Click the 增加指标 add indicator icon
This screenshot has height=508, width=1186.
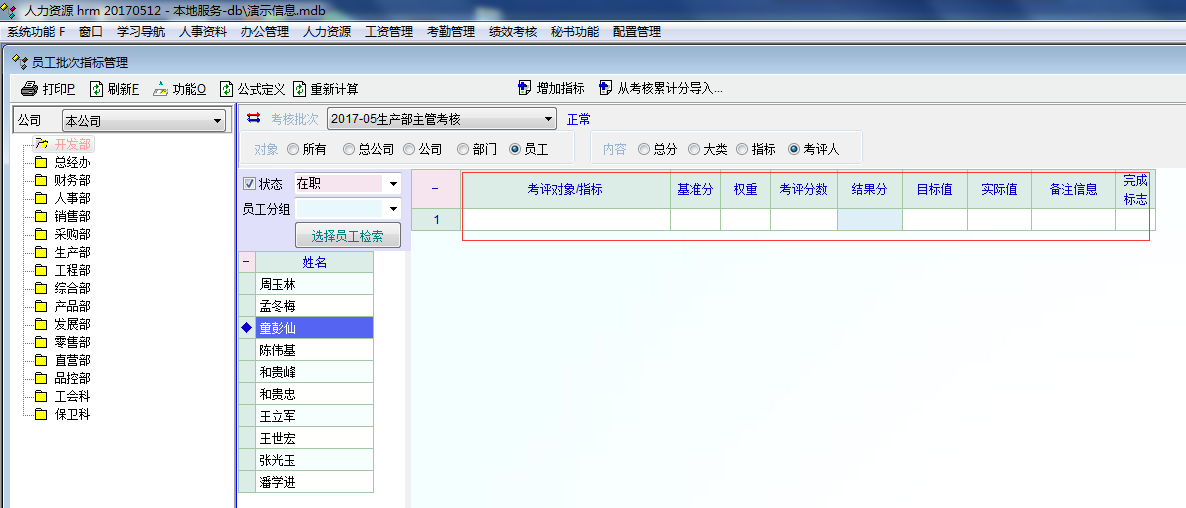tap(525, 88)
